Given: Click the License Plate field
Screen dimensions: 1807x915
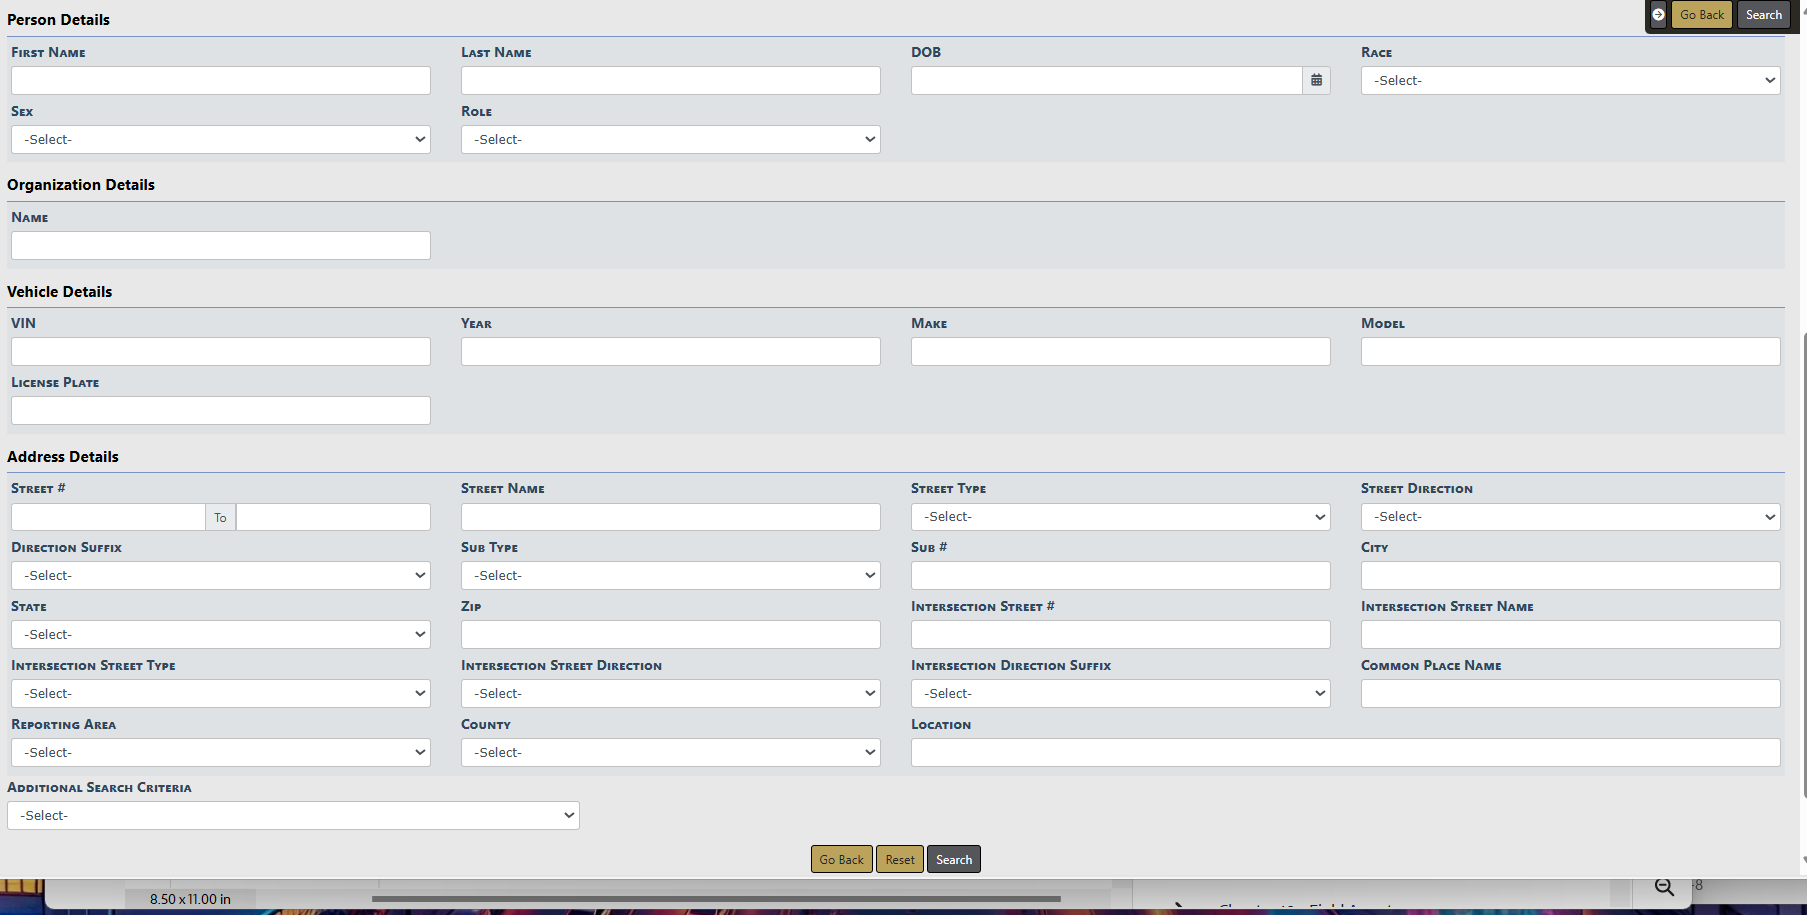Looking at the screenshot, I should tap(220, 411).
